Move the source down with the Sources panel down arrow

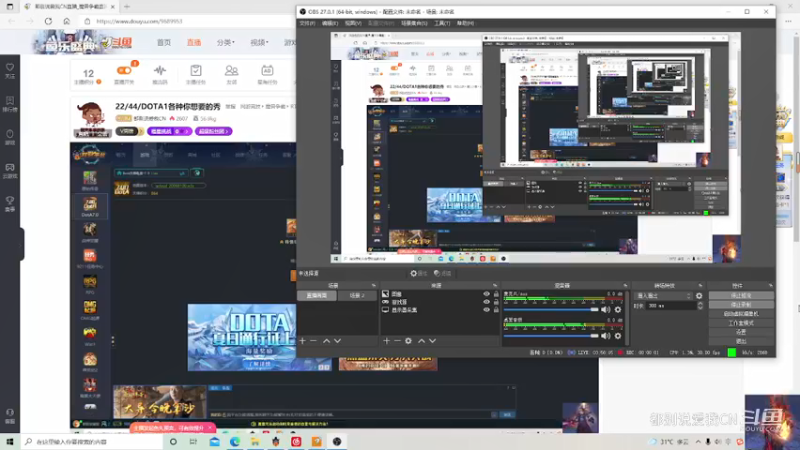[x=432, y=341]
